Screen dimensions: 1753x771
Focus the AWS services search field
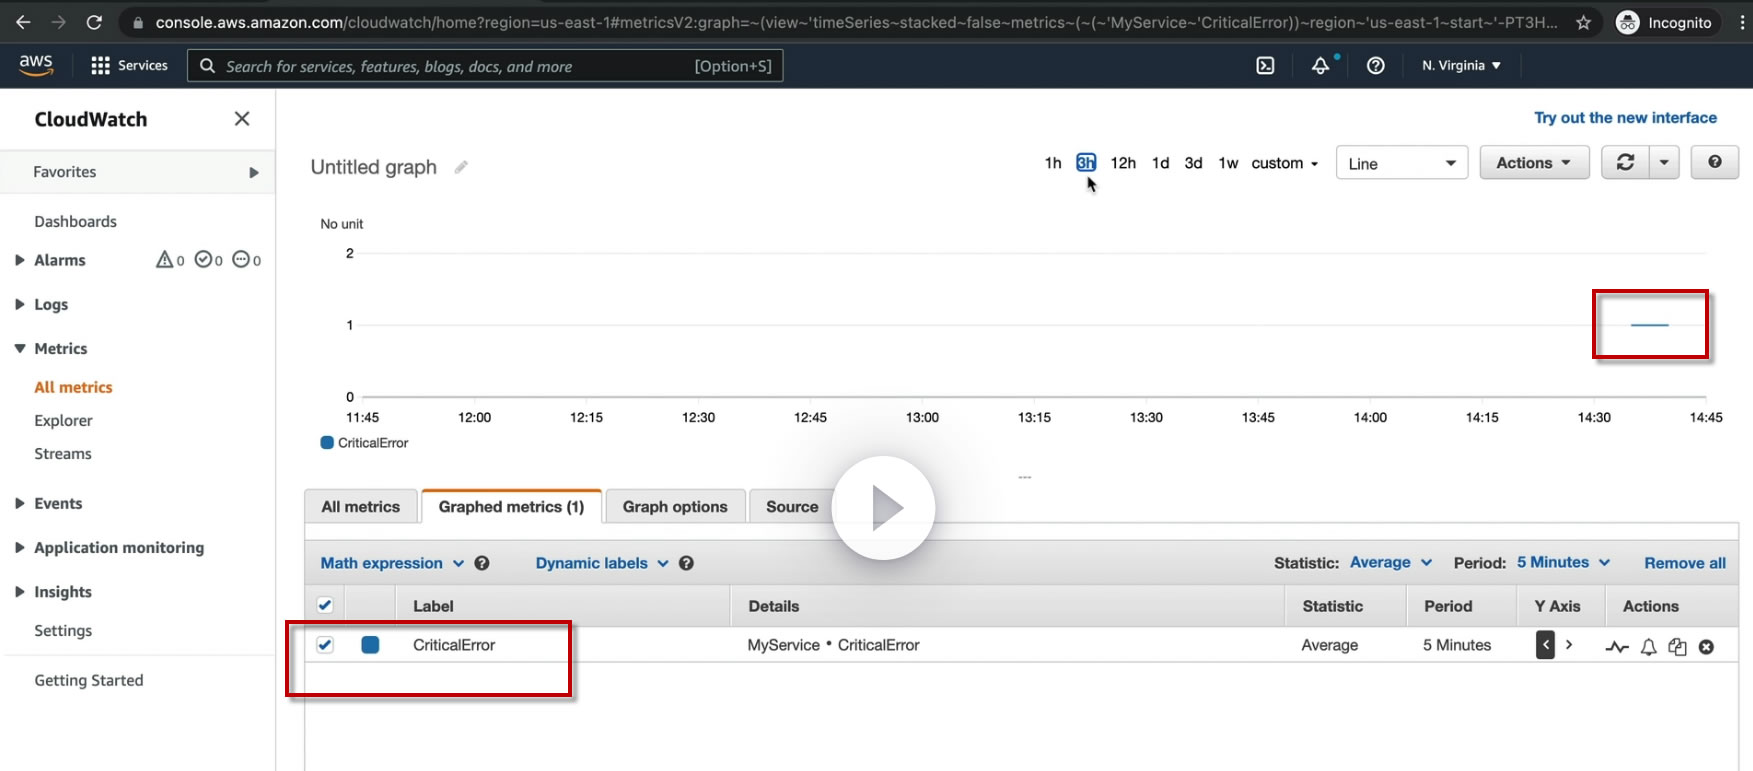[x=485, y=66]
